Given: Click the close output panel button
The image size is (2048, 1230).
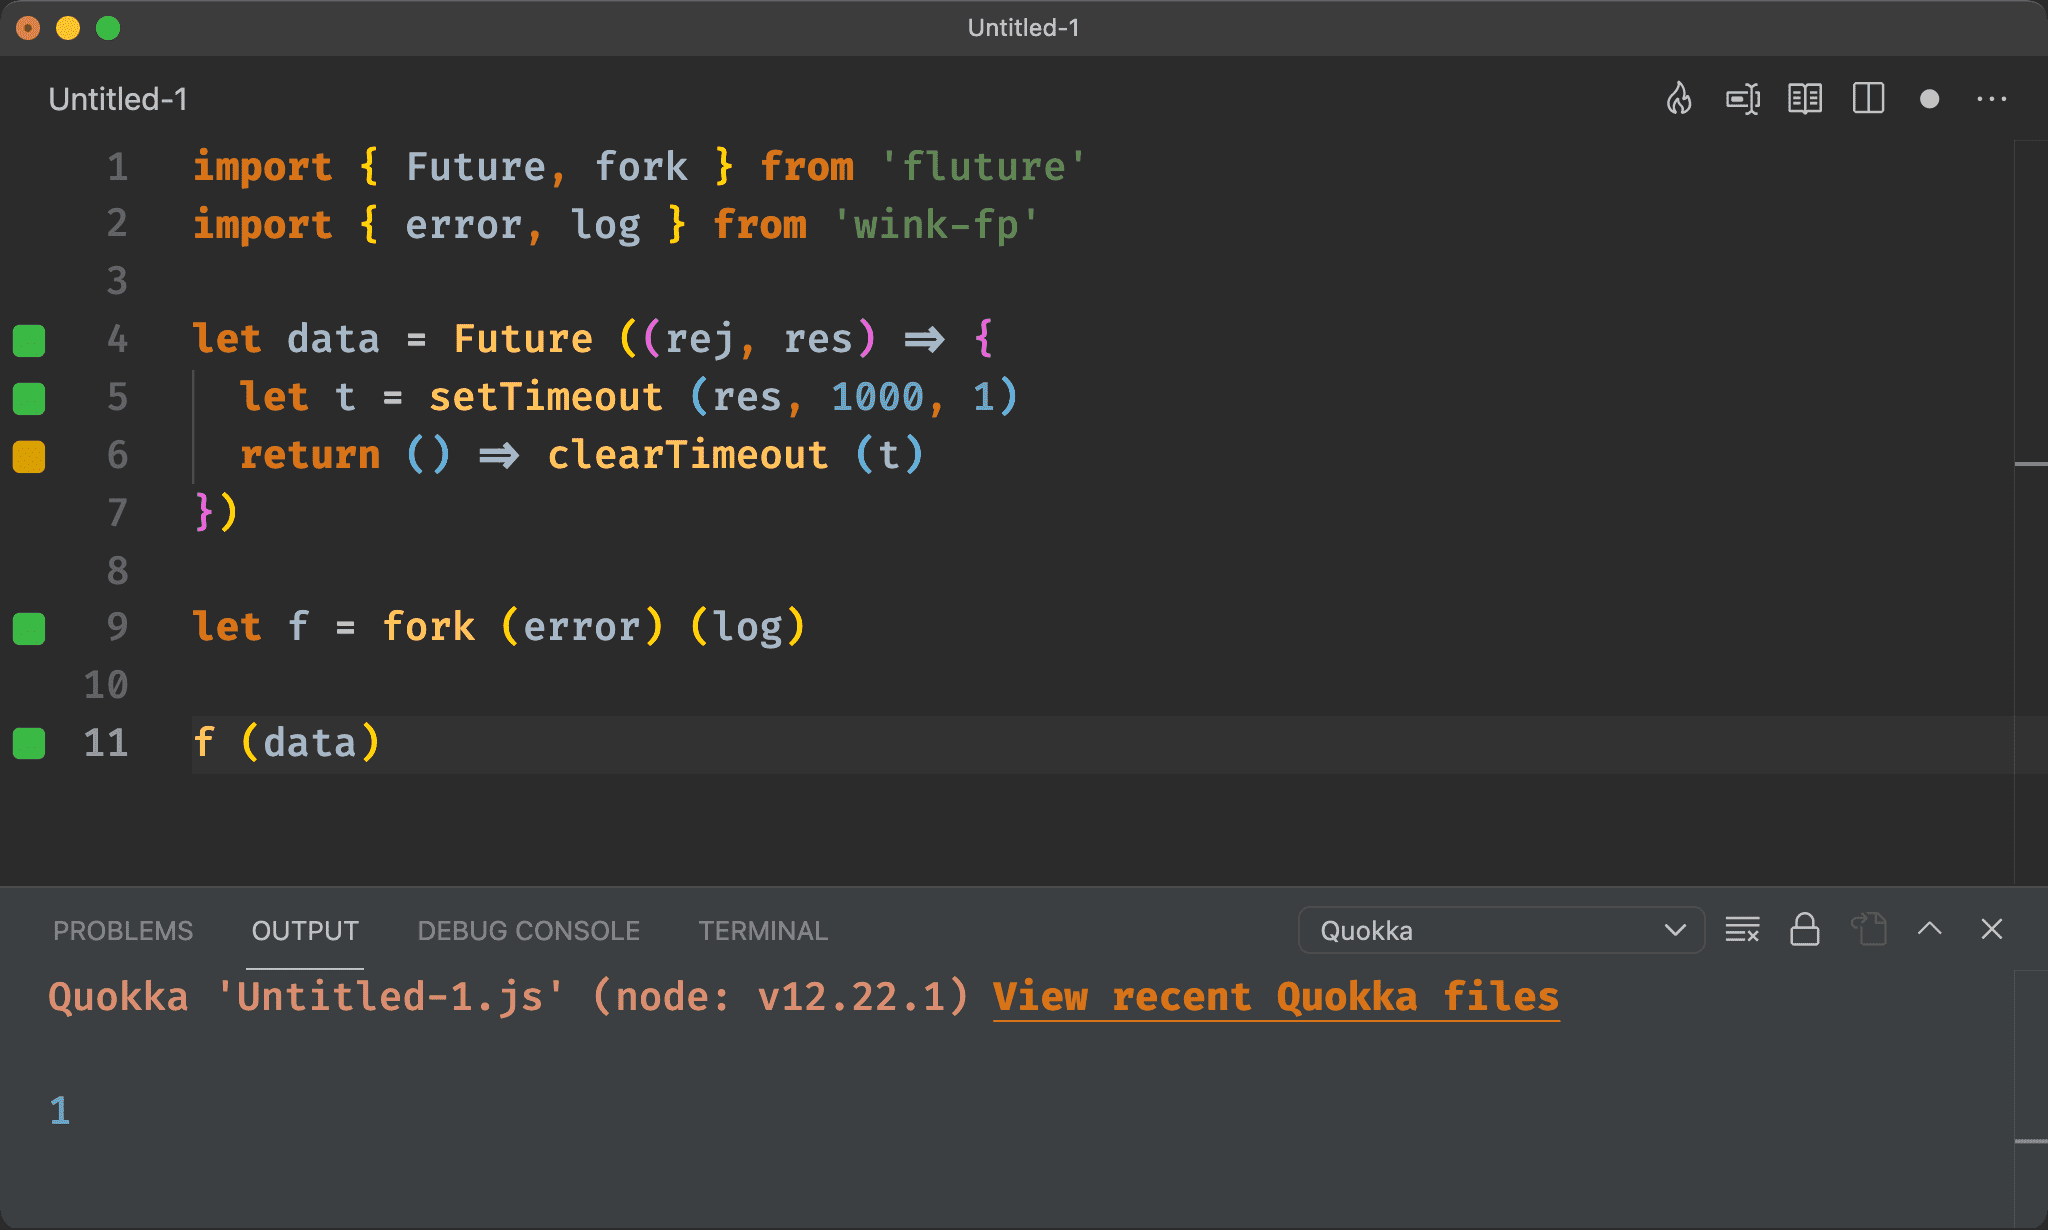Looking at the screenshot, I should [1992, 930].
